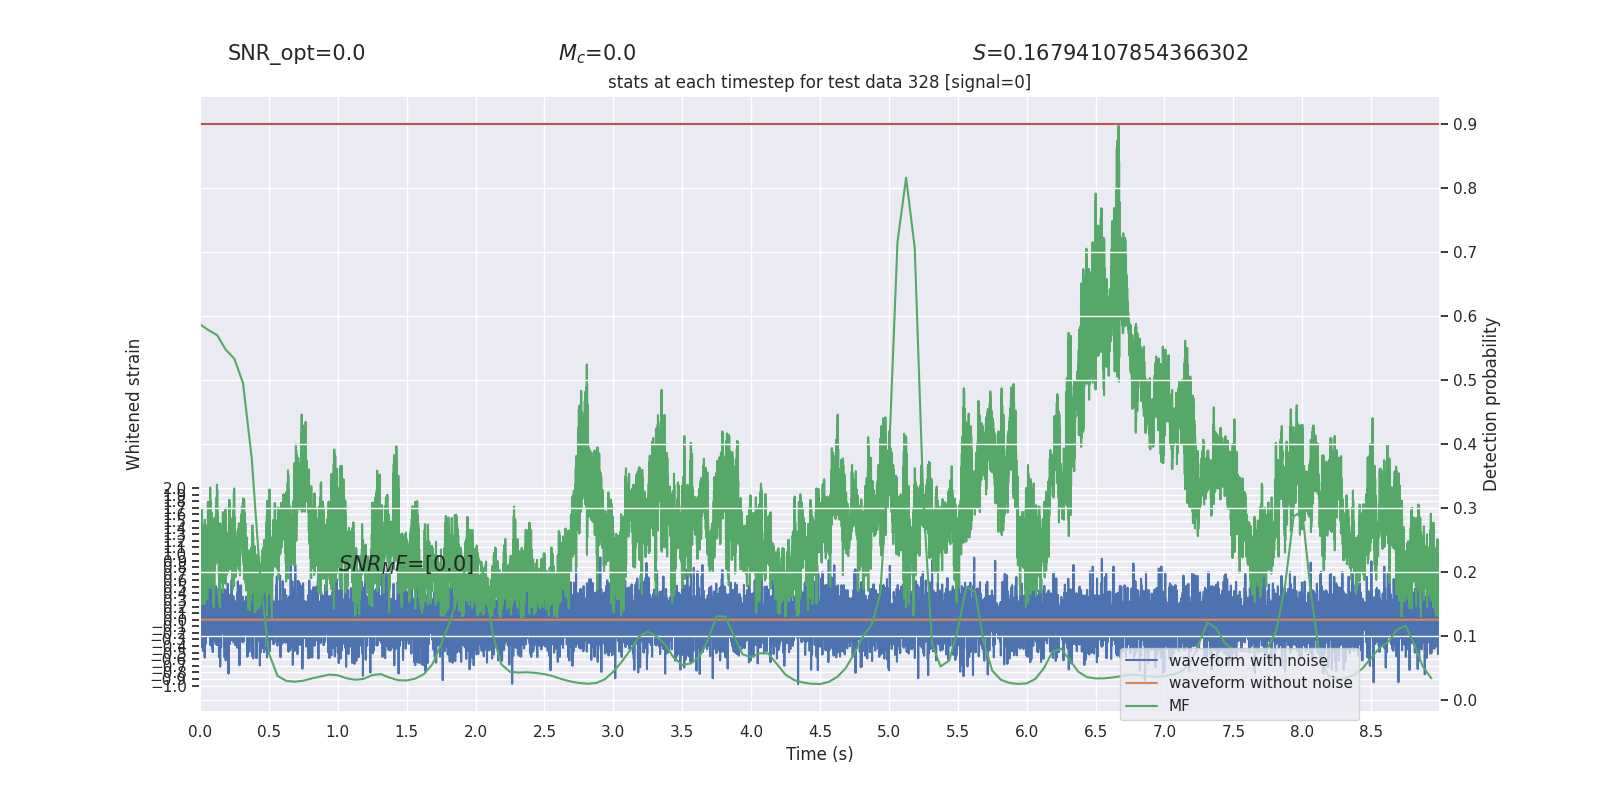Click the SNR_opt=0.0 annotation
The image size is (1600, 800).
tap(297, 53)
